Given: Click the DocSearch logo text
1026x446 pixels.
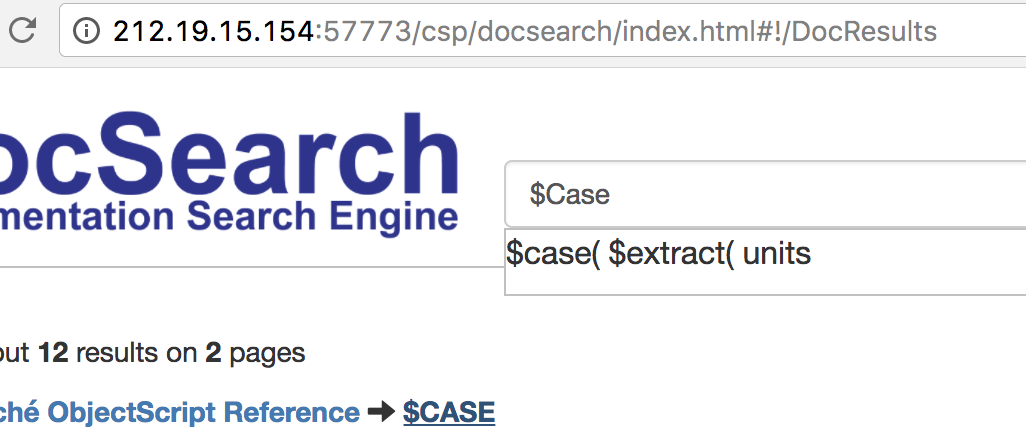Looking at the screenshot, I should (x=228, y=155).
